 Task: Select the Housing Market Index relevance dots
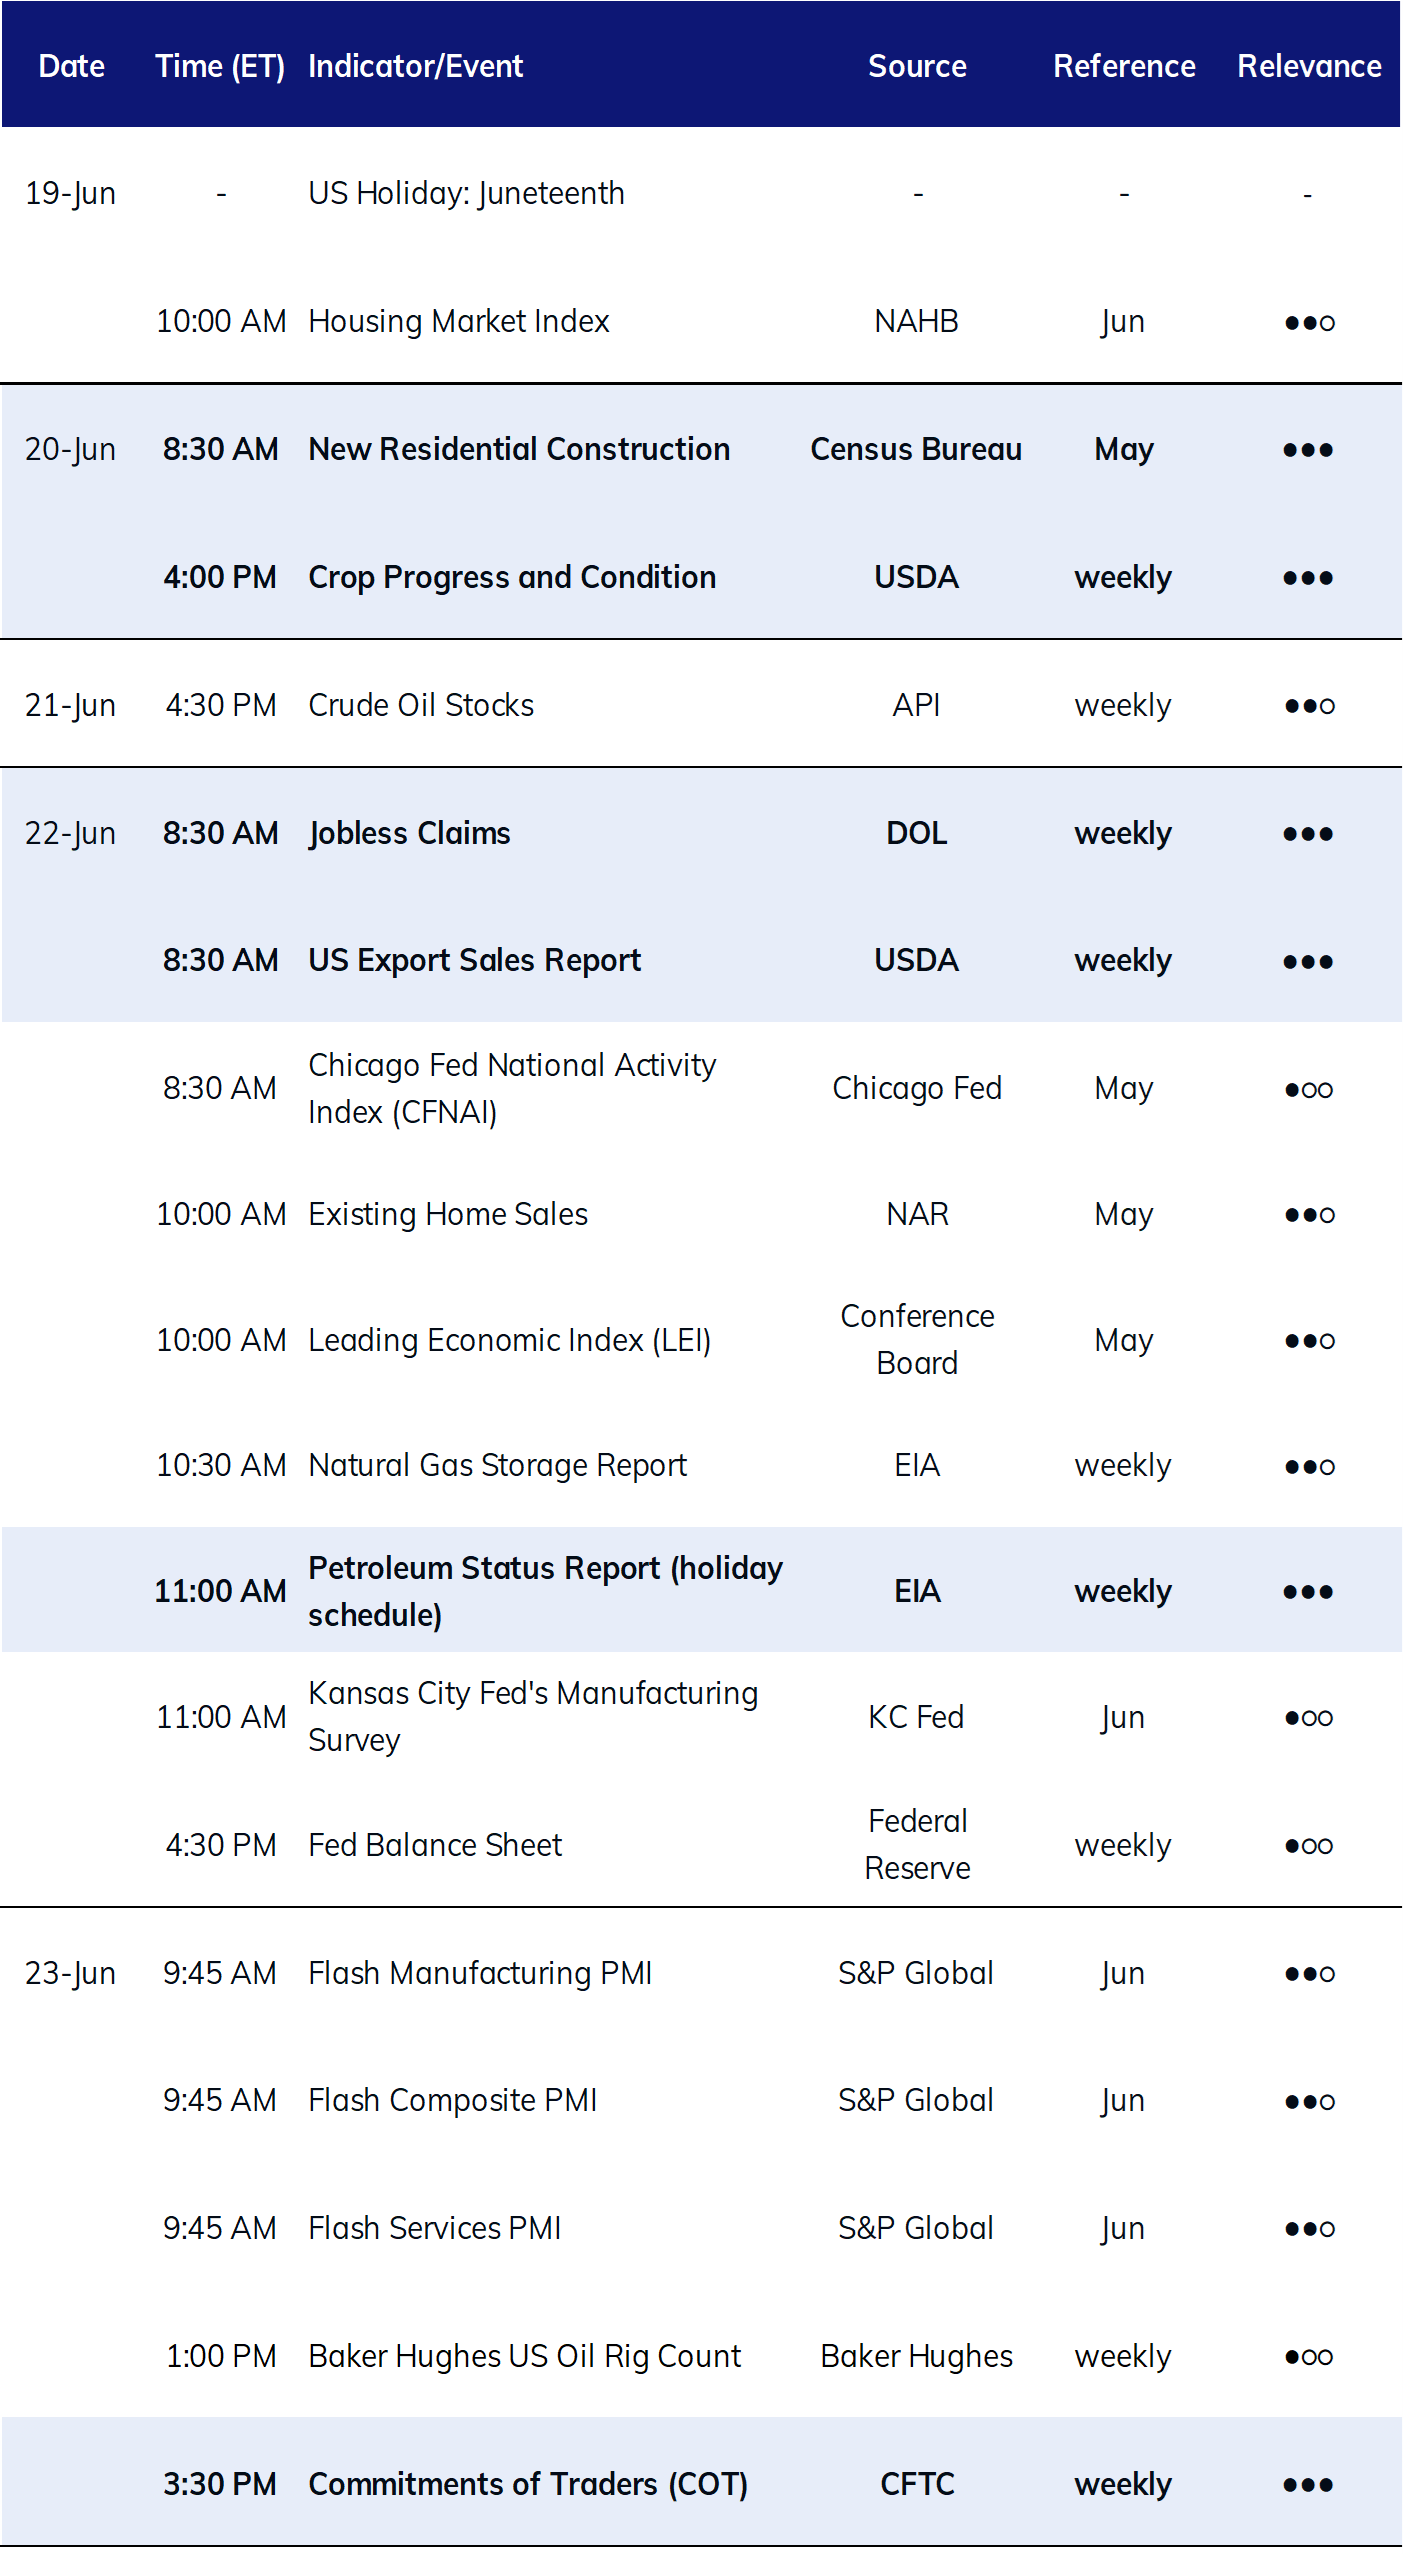[1309, 323]
